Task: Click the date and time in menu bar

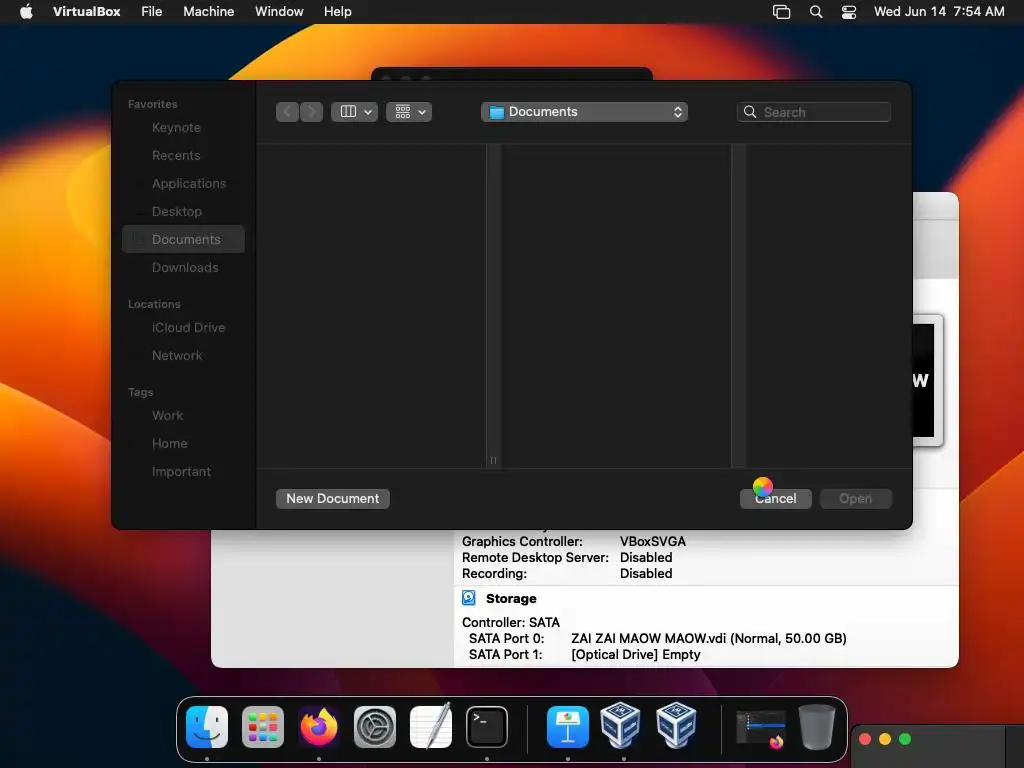Action: tap(939, 12)
